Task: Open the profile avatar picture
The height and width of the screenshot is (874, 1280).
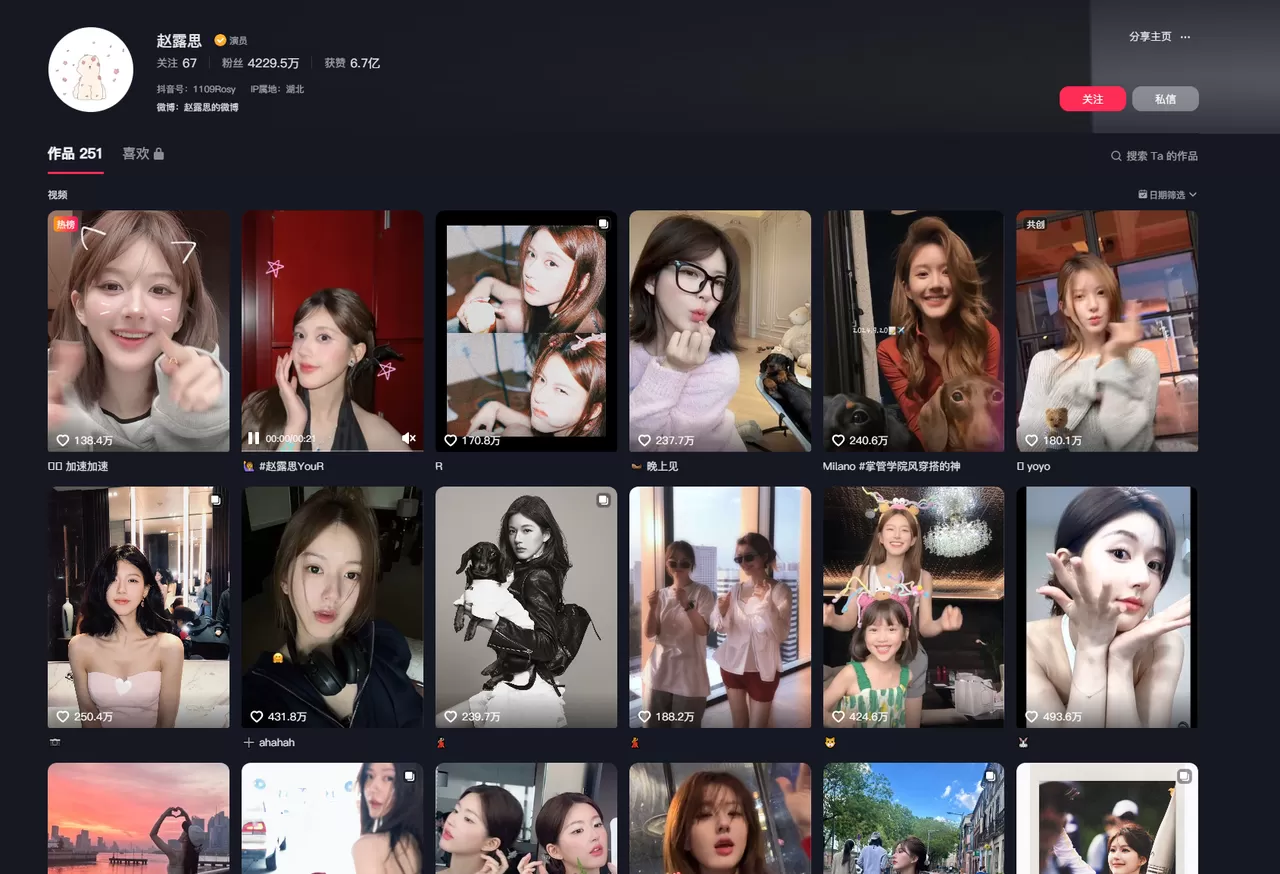Action: pyautogui.click(x=91, y=69)
